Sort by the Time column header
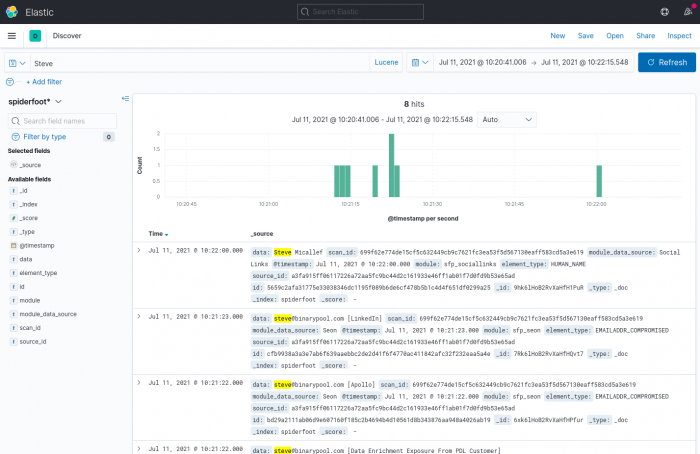 click(158, 234)
